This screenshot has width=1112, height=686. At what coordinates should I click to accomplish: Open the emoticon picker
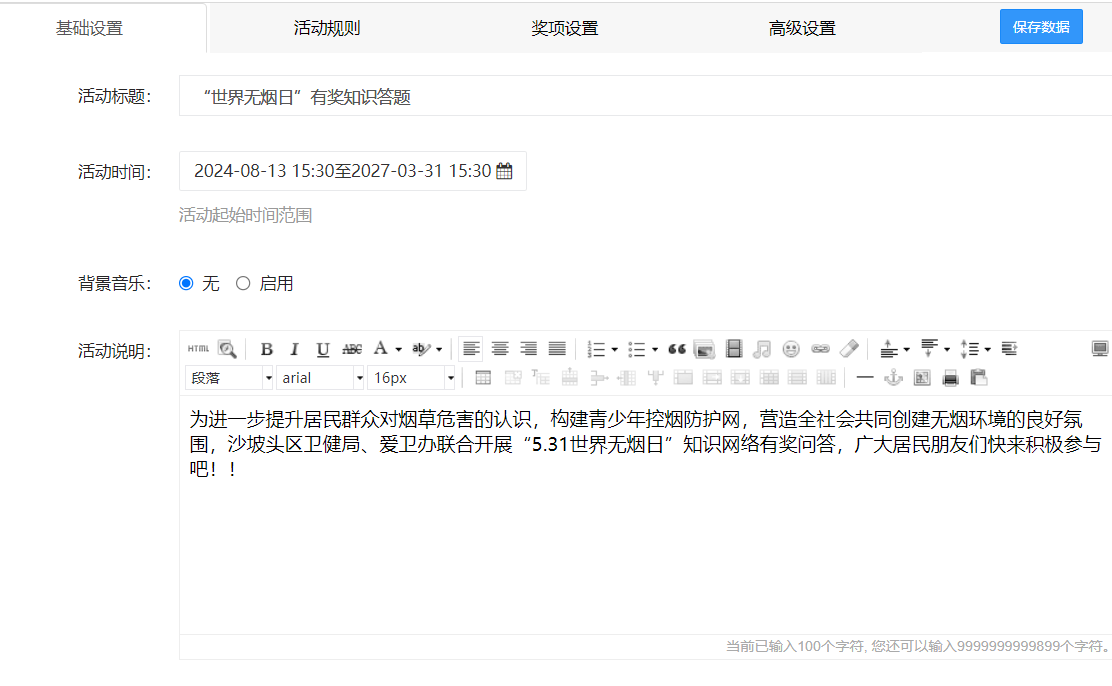790,349
